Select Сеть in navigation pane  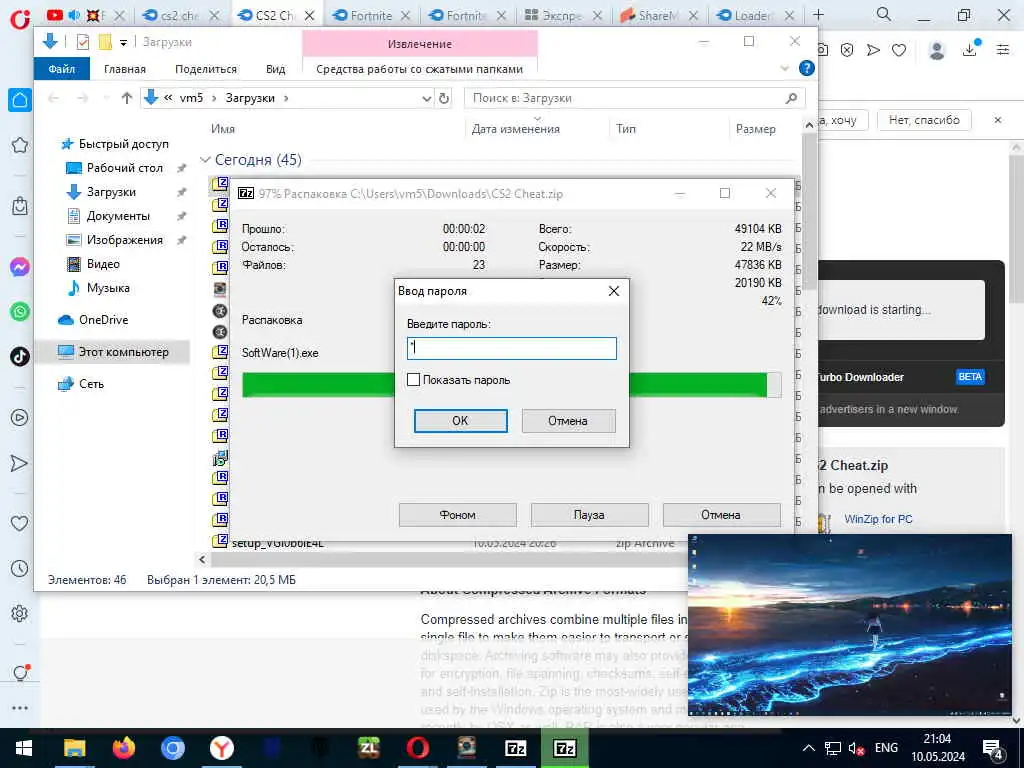pyautogui.click(x=91, y=384)
